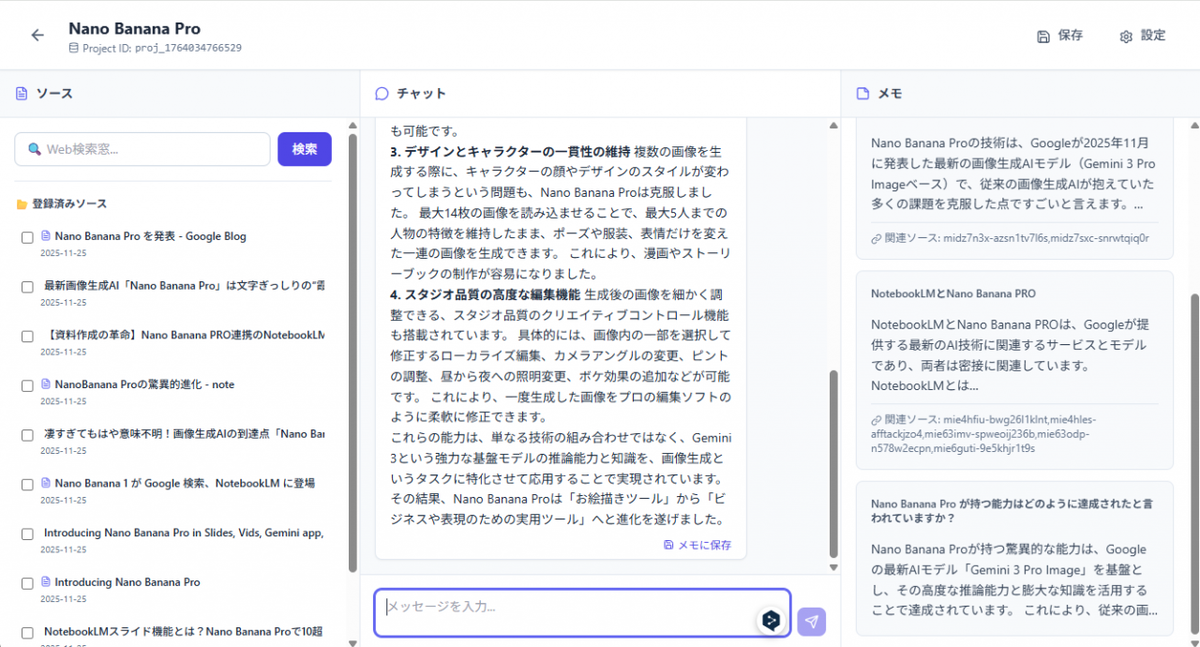The image size is (1200, 647).
Task: Click the 登録済みソース section label
Action: [x=69, y=204]
